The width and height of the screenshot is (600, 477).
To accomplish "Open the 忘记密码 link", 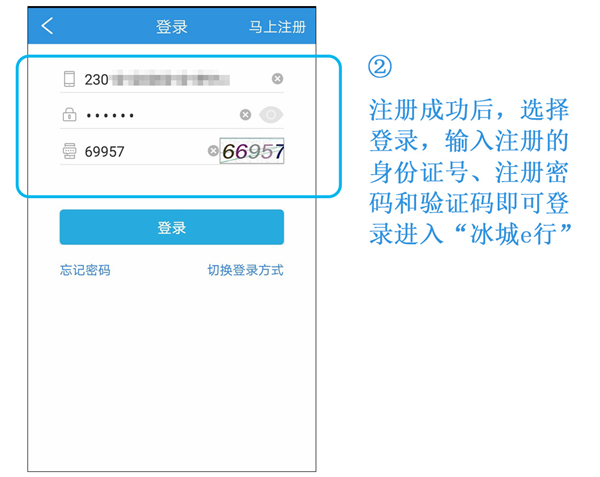I will tap(85, 270).
